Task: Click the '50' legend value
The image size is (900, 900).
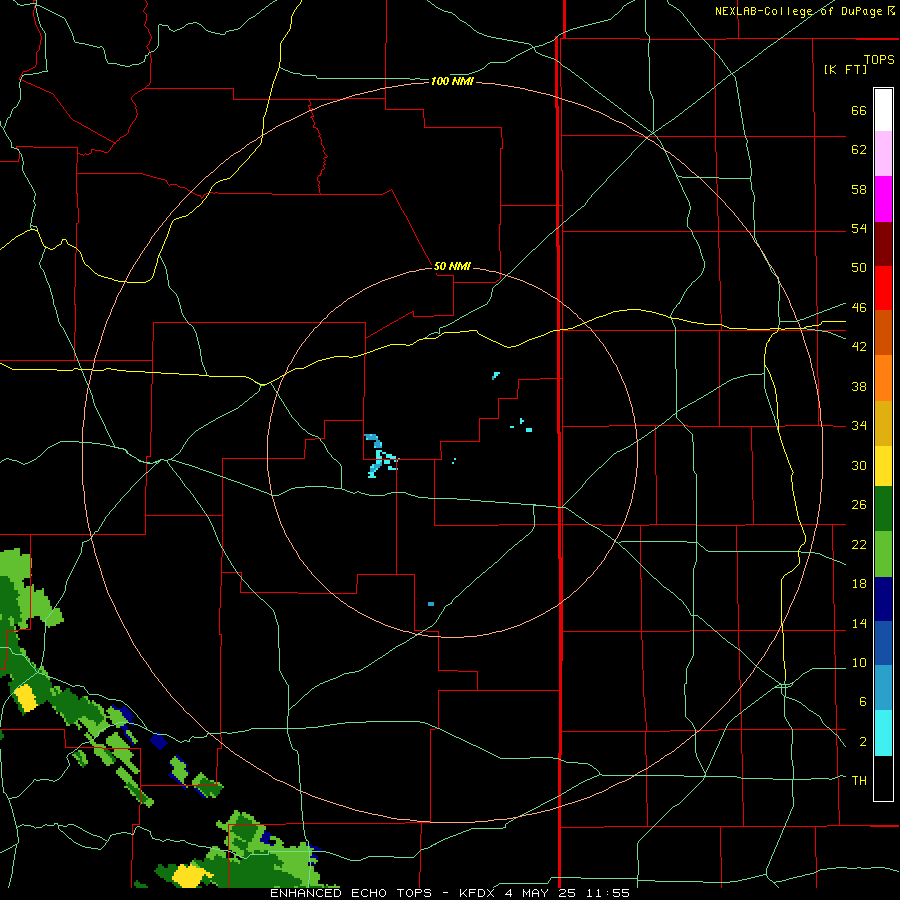Action: tap(859, 267)
